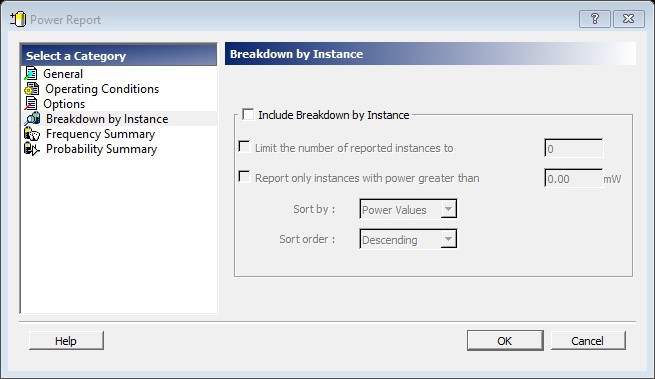Select Operating Conditions category label
655x379 pixels.
click(102, 89)
